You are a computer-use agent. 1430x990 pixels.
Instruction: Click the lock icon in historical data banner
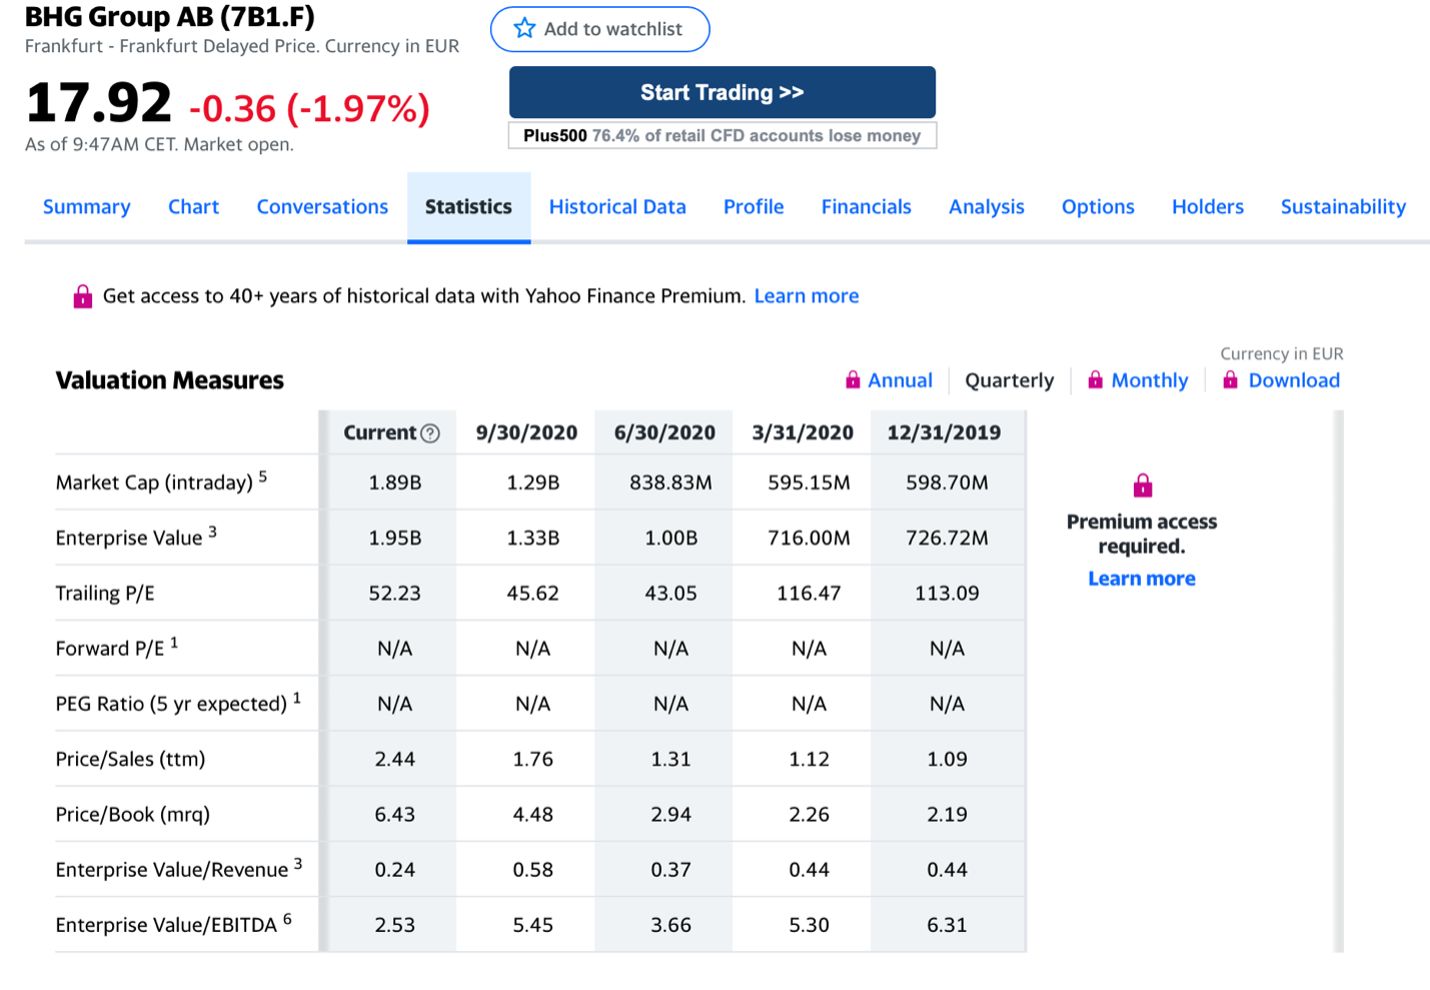tap(83, 296)
